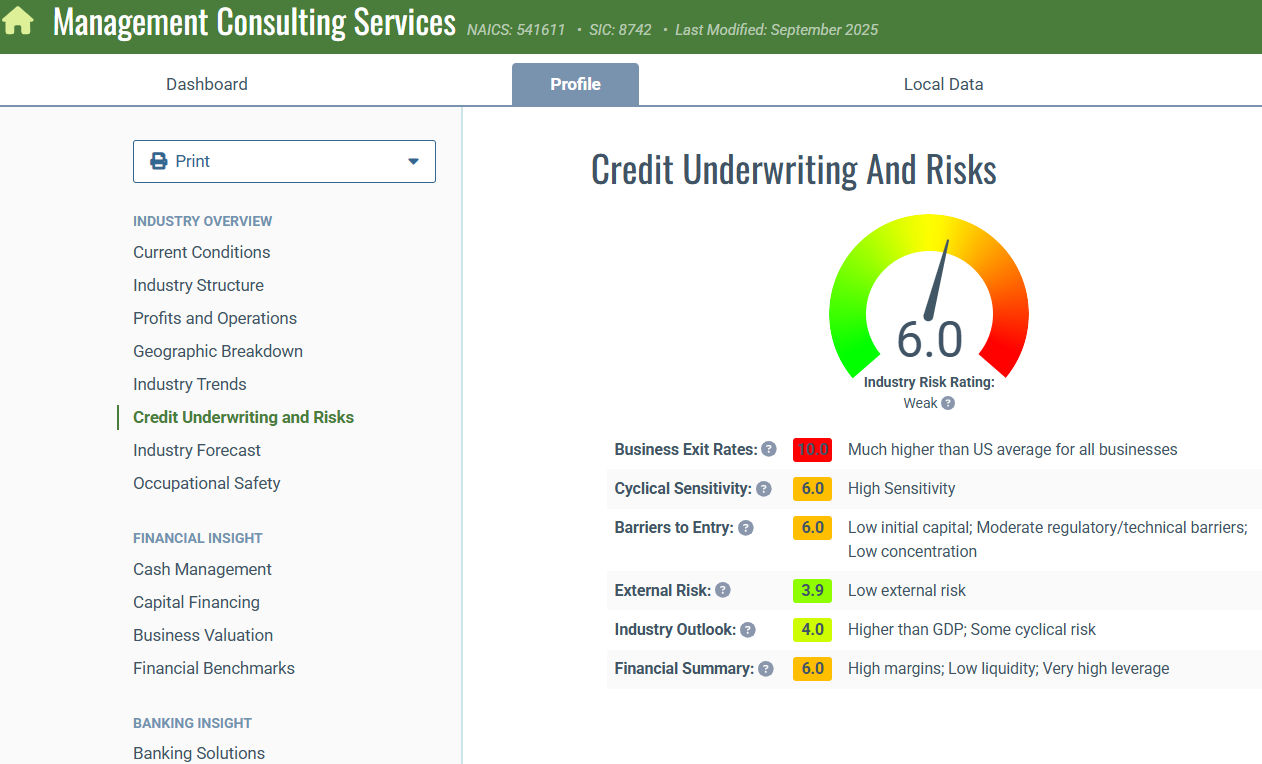Switch to the Local Data tab
The image size is (1262, 764).
943,84
